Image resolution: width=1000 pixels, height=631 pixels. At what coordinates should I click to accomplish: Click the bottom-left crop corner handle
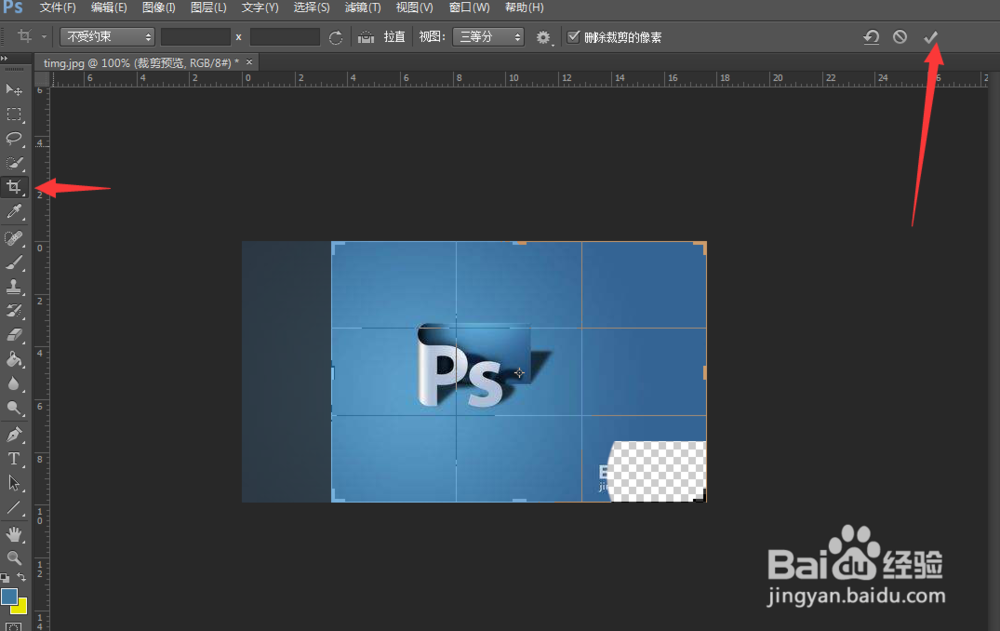tap(336, 496)
